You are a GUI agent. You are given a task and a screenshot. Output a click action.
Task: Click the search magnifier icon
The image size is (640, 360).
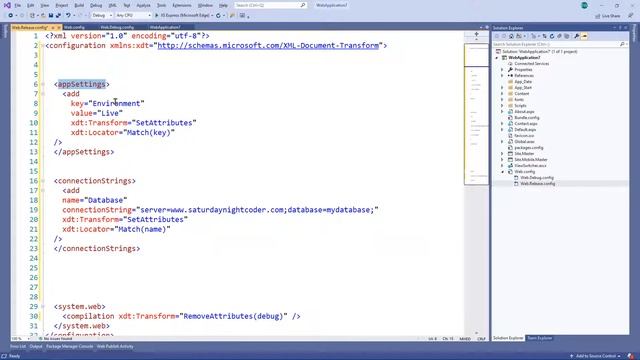pyautogui.click(x=303, y=5)
